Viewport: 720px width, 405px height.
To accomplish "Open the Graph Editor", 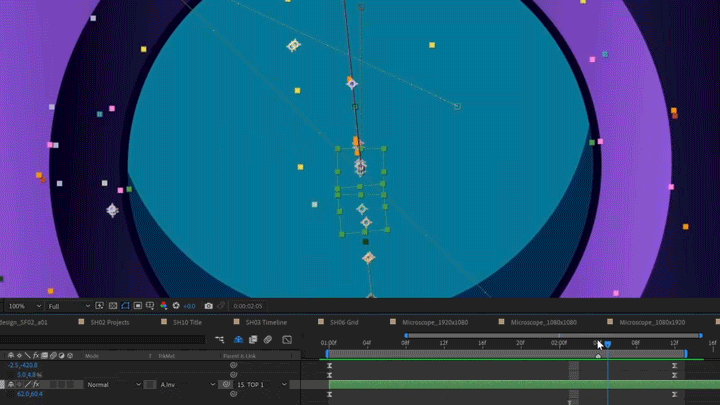I will click(287, 340).
